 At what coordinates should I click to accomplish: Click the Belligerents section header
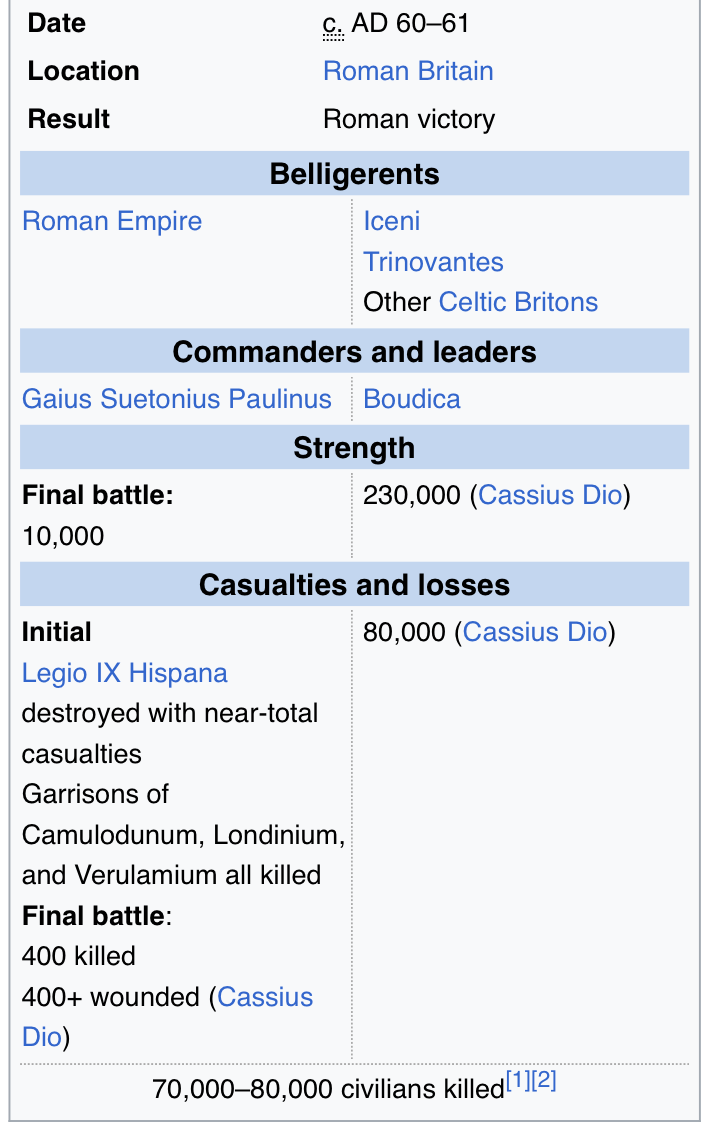pyautogui.click(x=354, y=174)
